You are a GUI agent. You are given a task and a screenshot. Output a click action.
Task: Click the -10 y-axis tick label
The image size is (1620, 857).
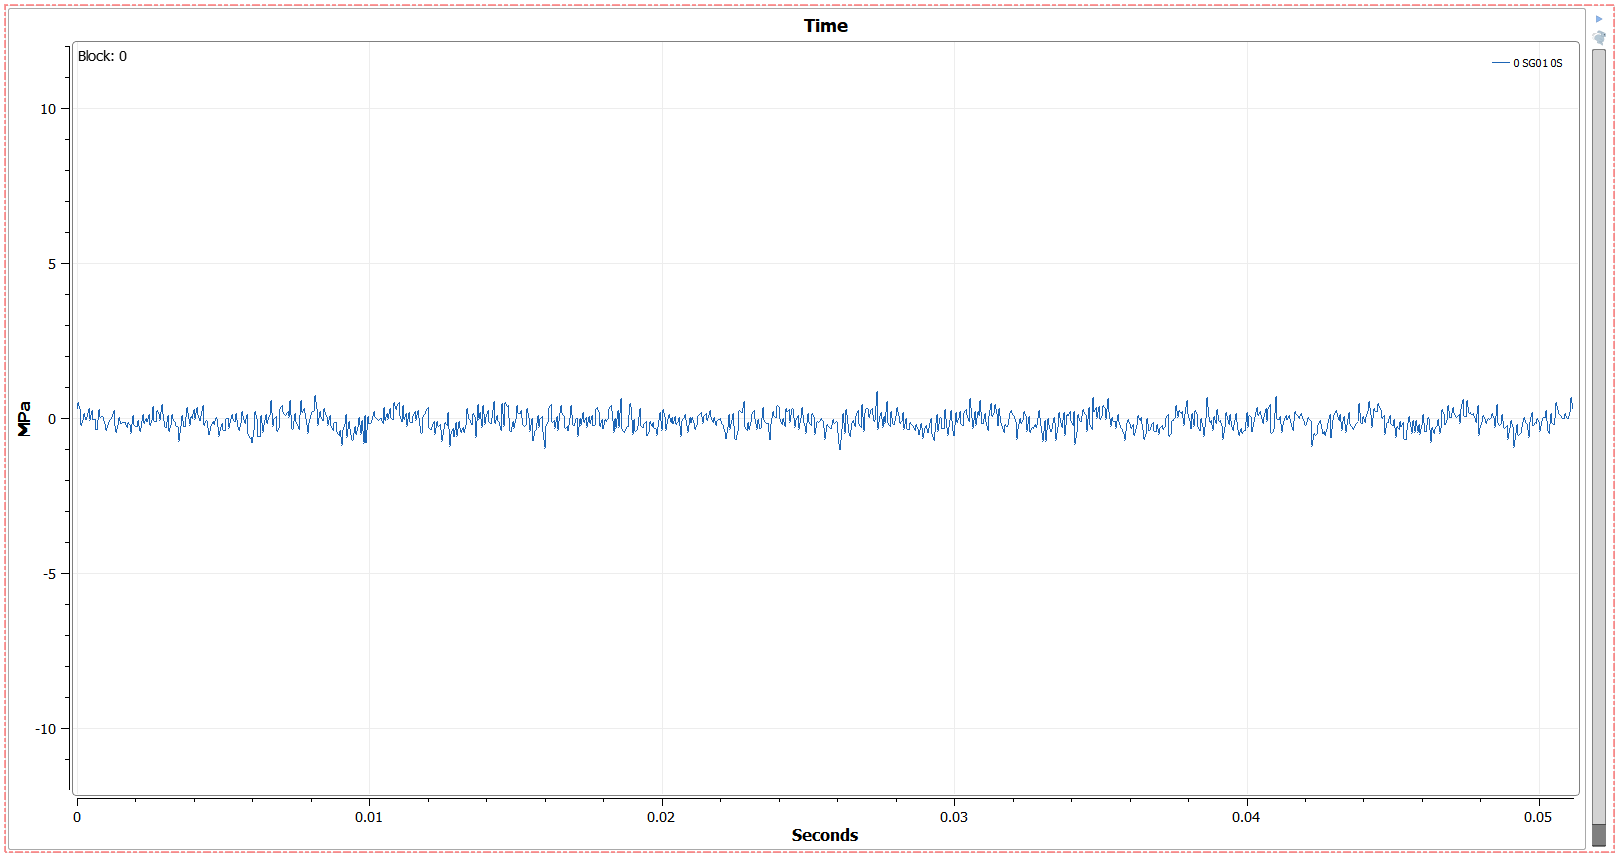coord(46,729)
